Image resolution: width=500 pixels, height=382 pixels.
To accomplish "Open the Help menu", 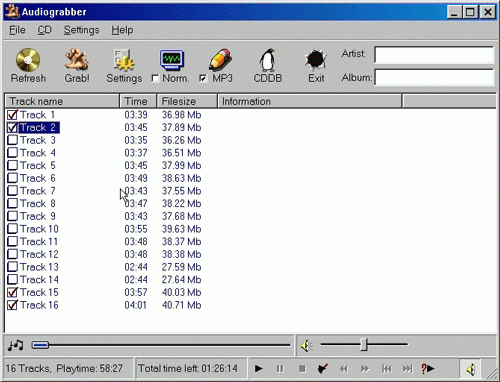I will tap(122, 30).
